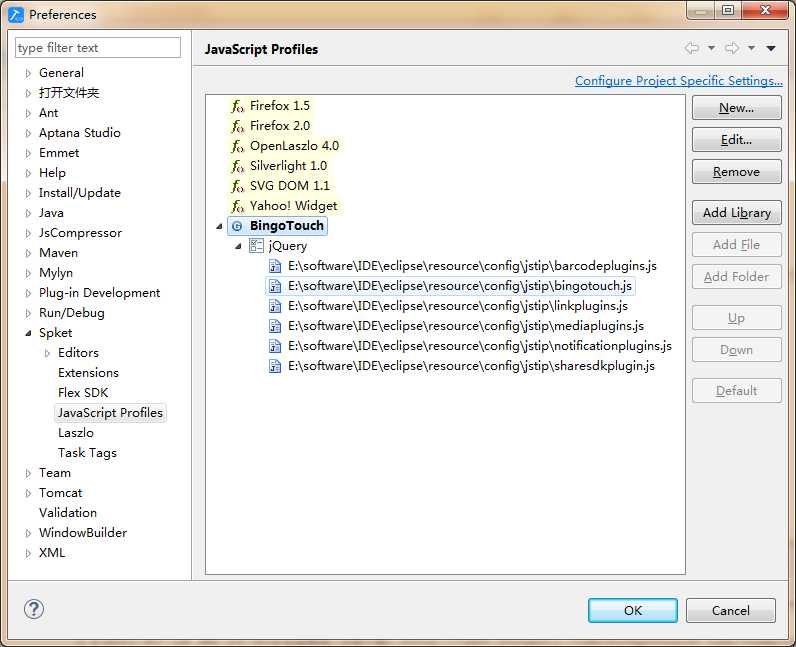This screenshot has width=796, height=647.
Task: Click the Silverlight 1.0 profile icon
Action: pos(237,166)
